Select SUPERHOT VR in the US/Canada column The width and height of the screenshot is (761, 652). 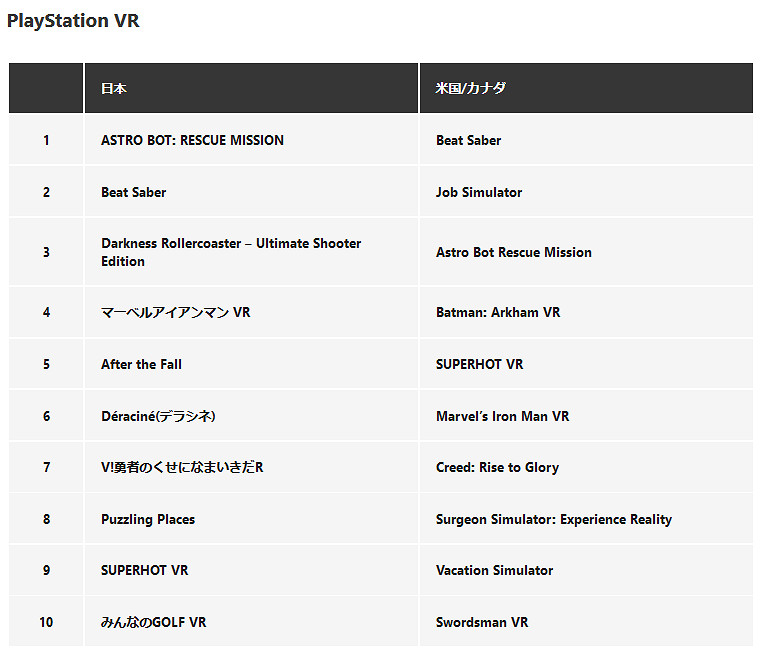pos(479,365)
